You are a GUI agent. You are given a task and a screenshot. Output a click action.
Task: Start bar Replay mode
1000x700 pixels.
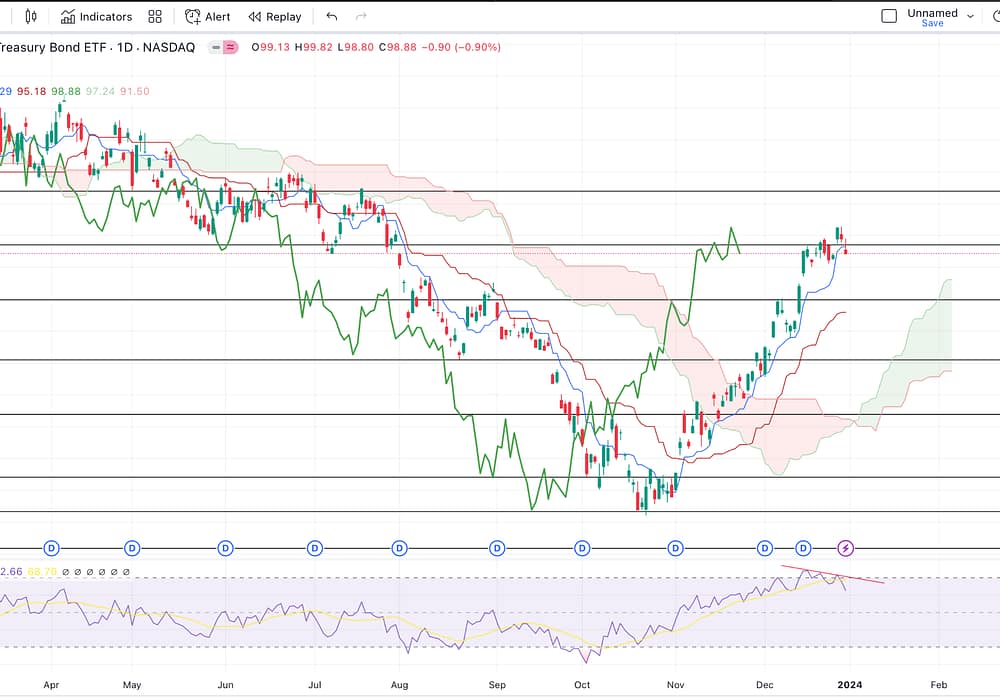275,16
